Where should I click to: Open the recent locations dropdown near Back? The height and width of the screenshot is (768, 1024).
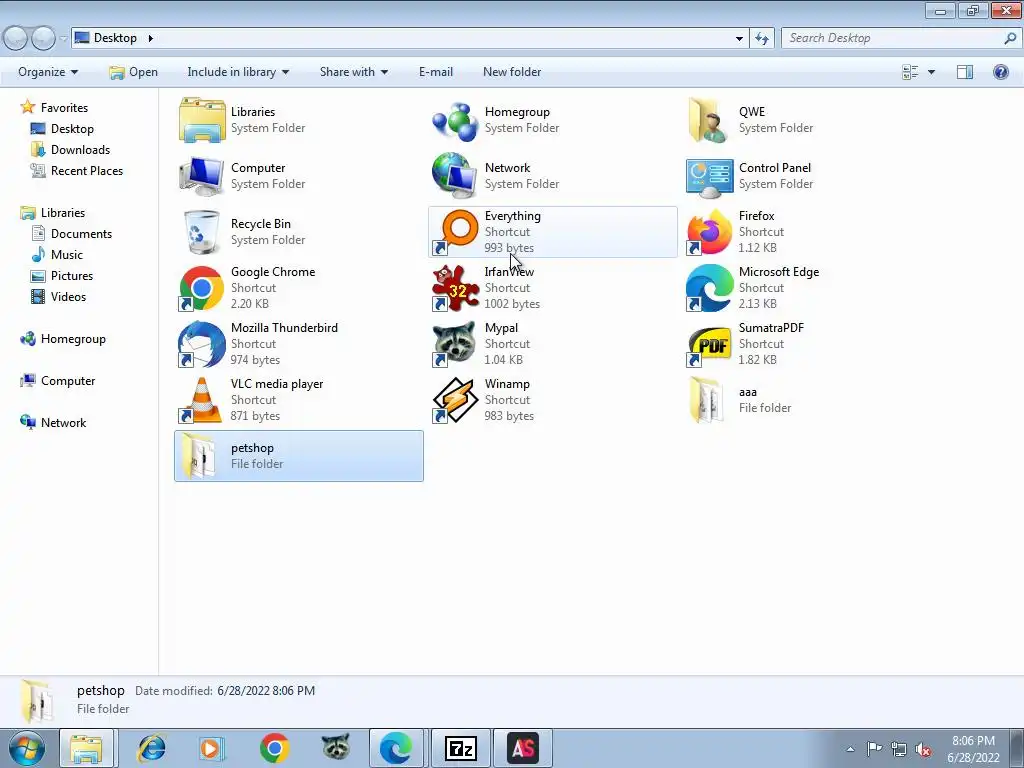pos(63,39)
